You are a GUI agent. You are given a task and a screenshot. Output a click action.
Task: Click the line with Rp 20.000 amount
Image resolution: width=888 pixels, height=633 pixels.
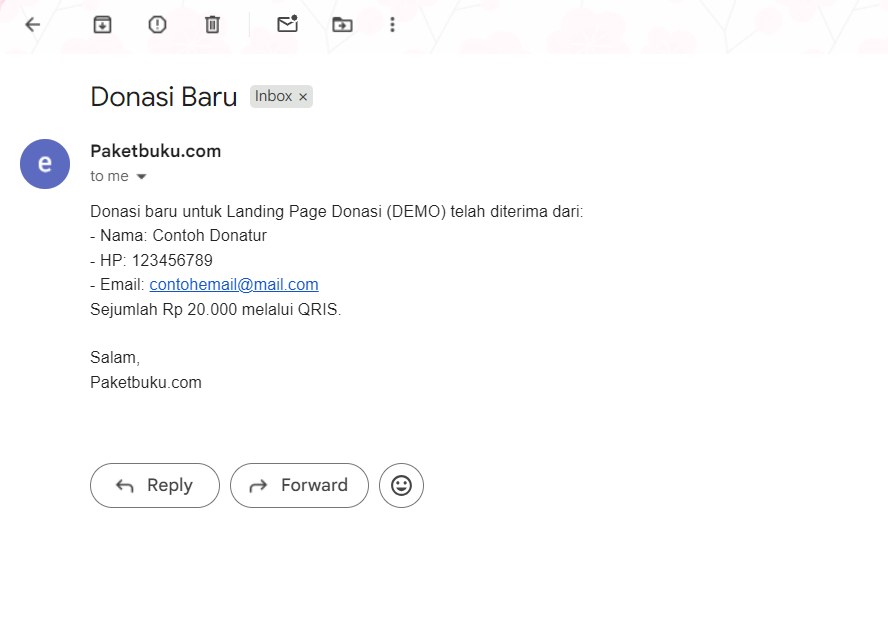215,309
